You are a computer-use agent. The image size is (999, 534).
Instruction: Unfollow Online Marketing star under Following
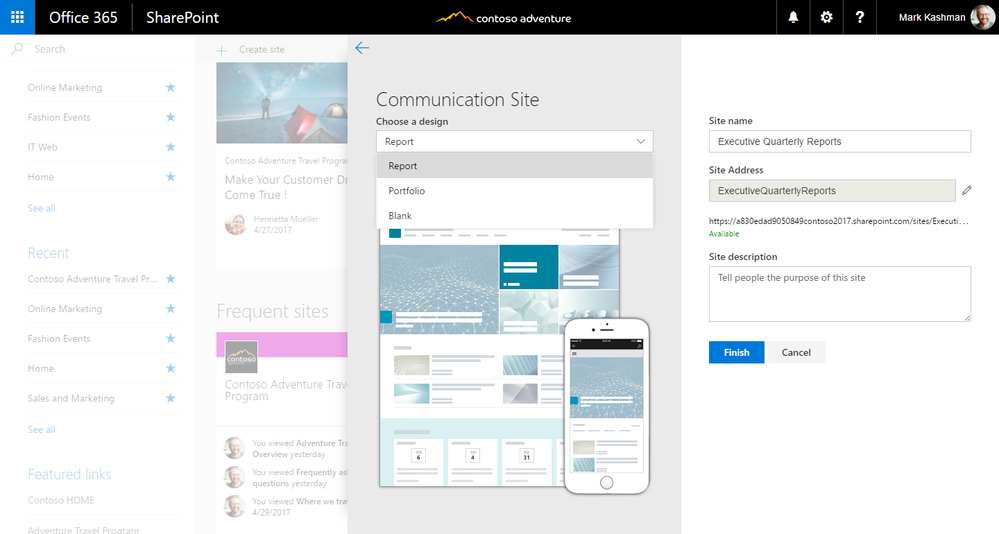pos(170,87)
